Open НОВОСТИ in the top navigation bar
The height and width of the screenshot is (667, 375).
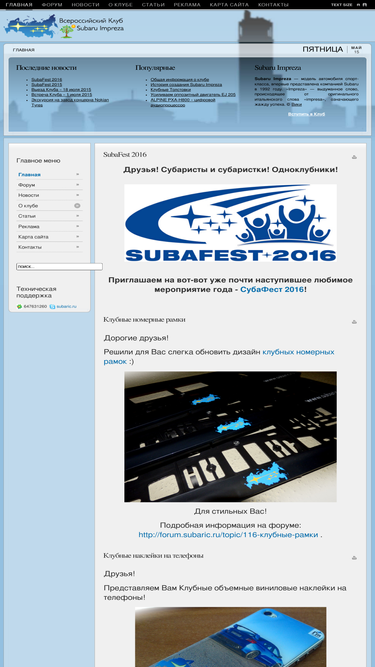(85, 5)
